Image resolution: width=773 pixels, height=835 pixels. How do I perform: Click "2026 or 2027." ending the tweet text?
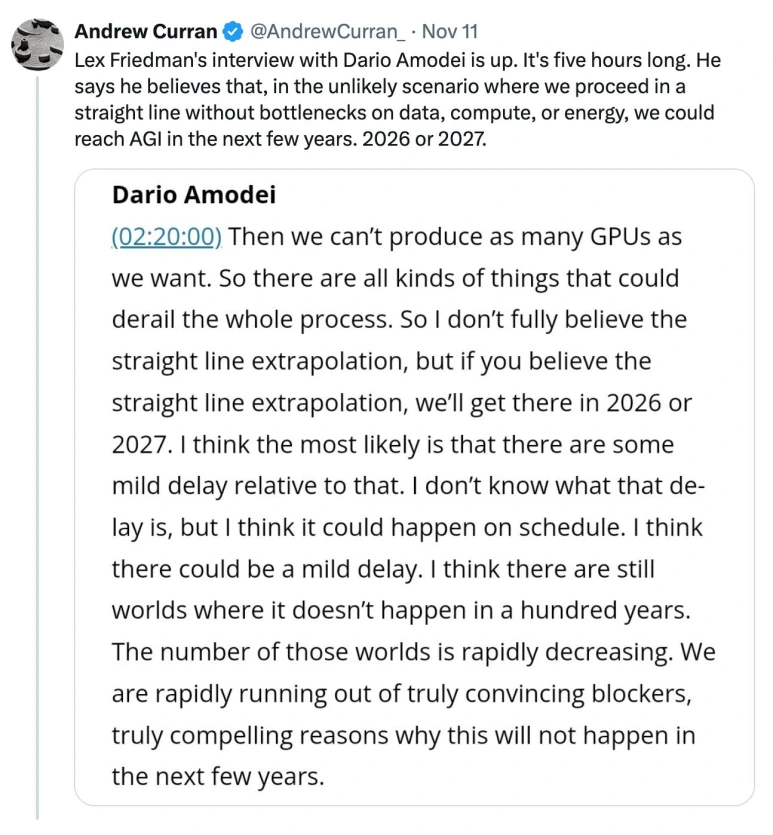pos(425,139)
